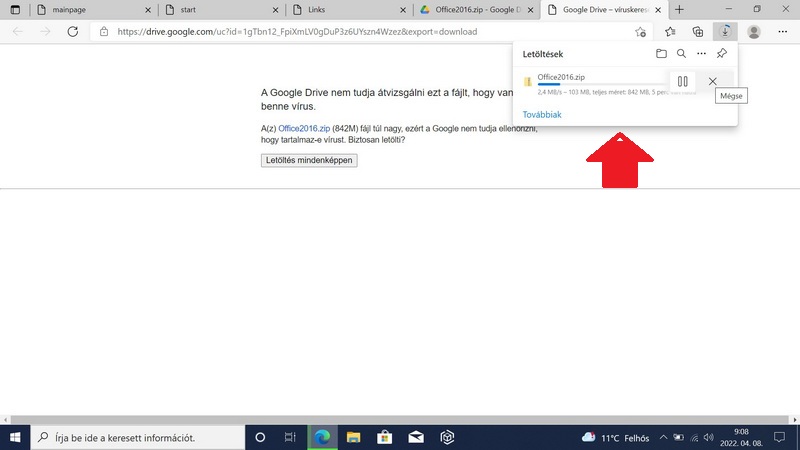Open battery status tray icon
The height and width of the screenshot is (450, 800).
coord(679,437)
